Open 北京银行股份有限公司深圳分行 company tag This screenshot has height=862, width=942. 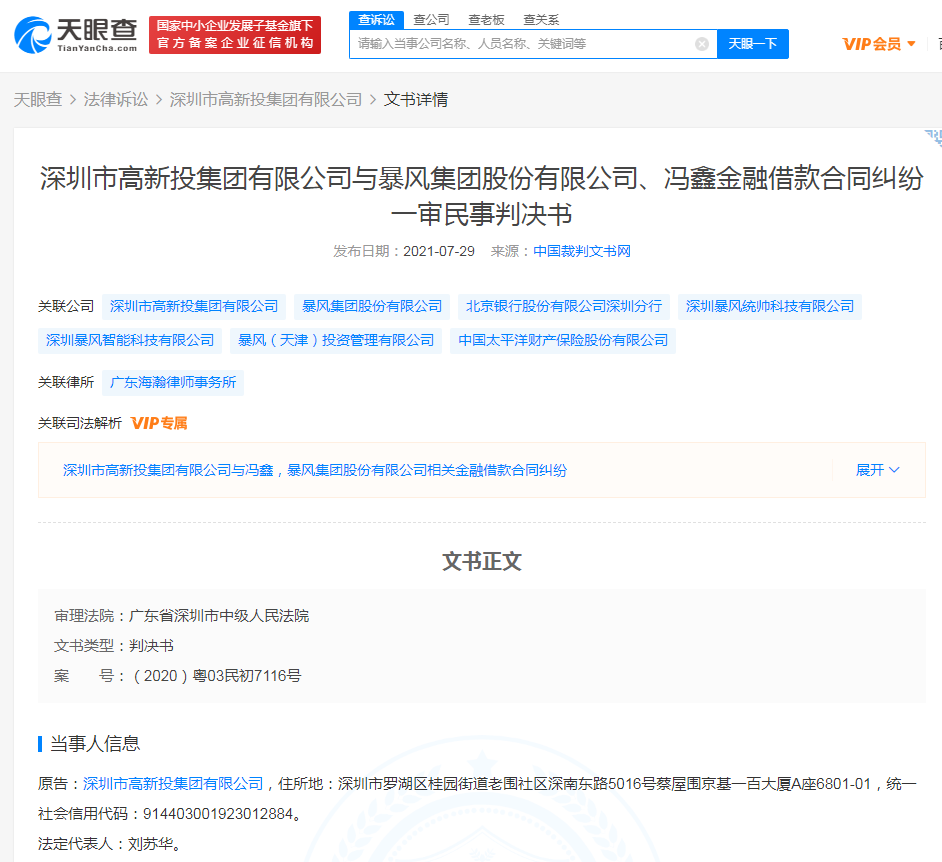[564, 306]
